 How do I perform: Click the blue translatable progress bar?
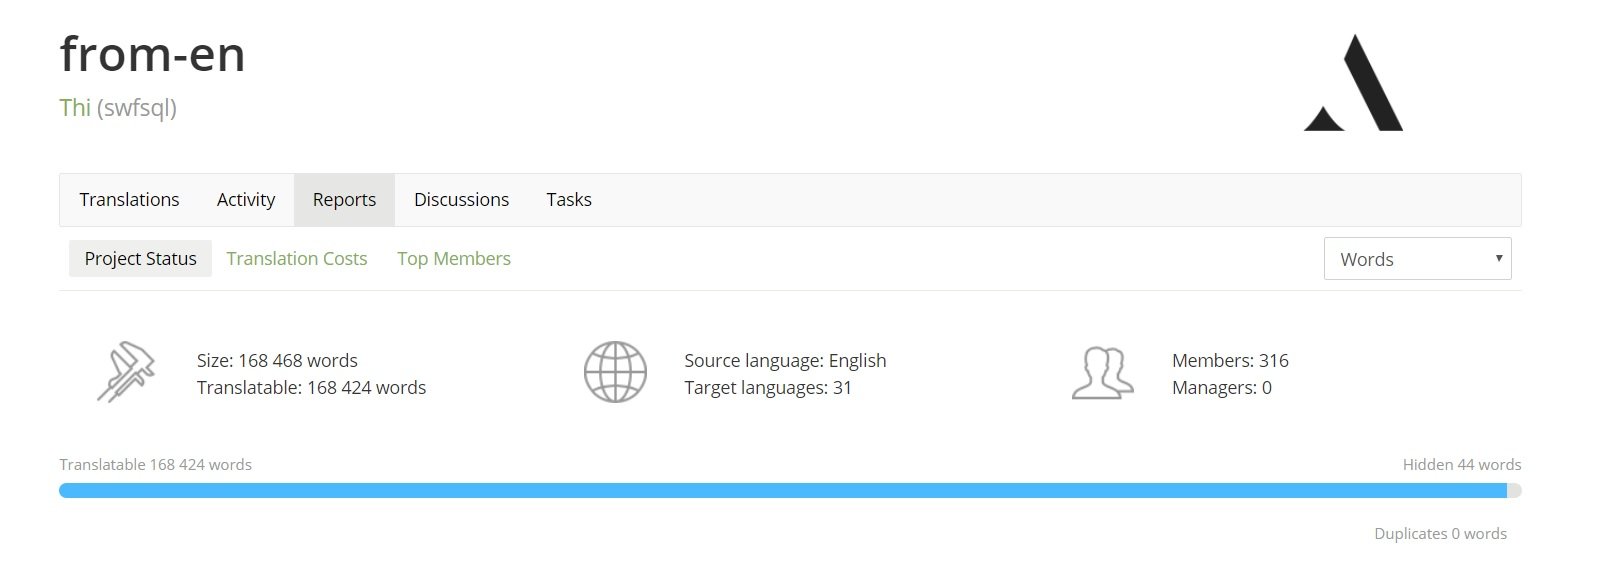(783, 491)
